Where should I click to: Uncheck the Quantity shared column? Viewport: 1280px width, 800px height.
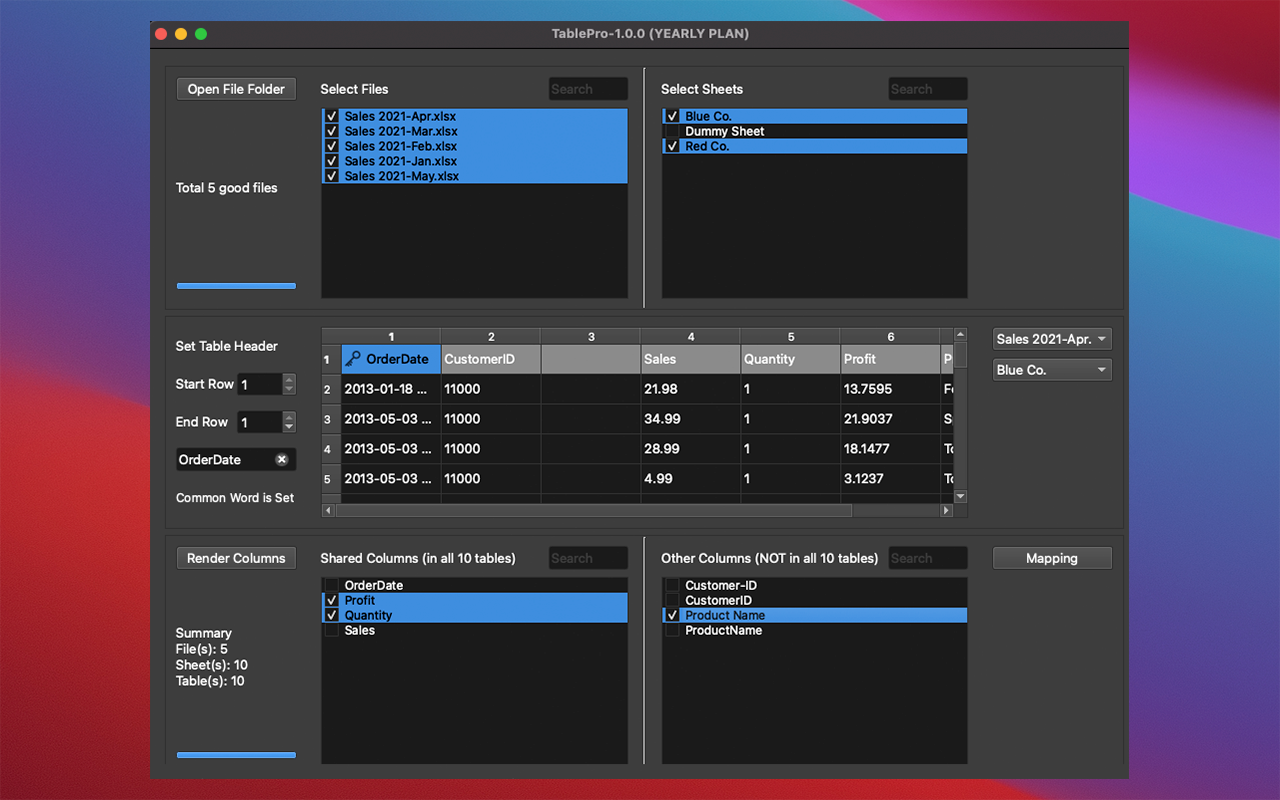[x=332, y=615]
